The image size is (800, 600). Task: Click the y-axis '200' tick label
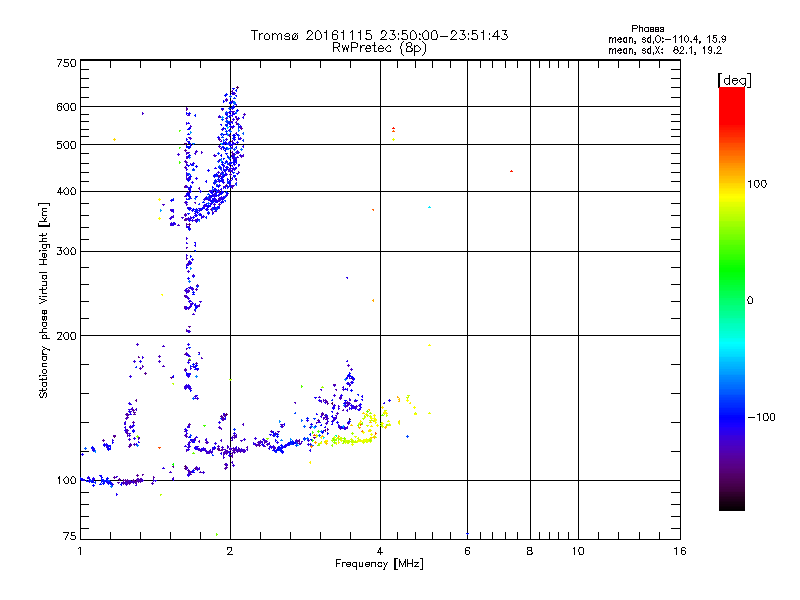(66, 336)
